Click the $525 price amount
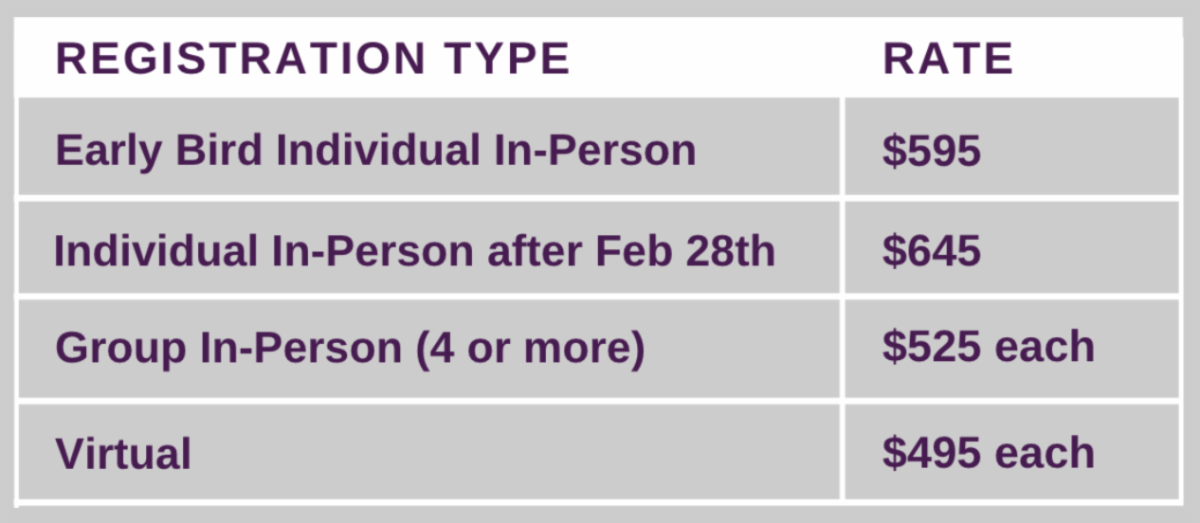The image size is (1200, 523). [932, 347]
